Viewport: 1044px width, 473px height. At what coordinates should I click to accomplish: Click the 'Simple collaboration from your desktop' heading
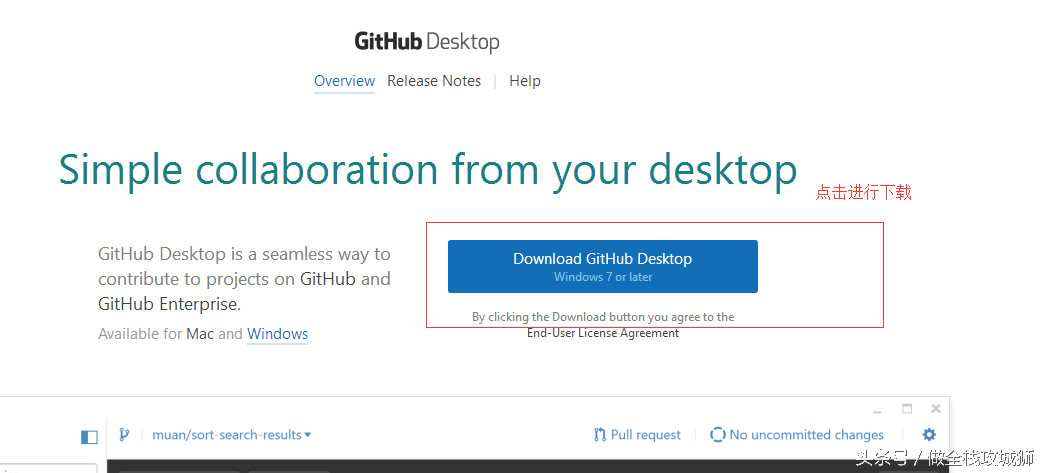[x=428, y=169]
